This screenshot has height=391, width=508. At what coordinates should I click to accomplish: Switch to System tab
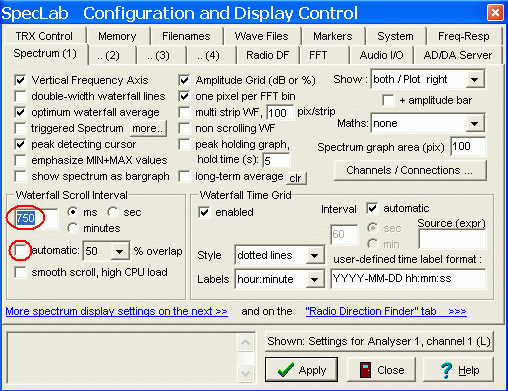tap(395, 36)
